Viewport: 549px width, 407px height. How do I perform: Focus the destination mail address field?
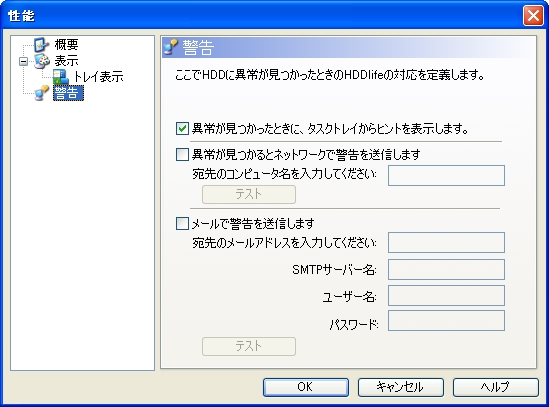tap(446, 242)
